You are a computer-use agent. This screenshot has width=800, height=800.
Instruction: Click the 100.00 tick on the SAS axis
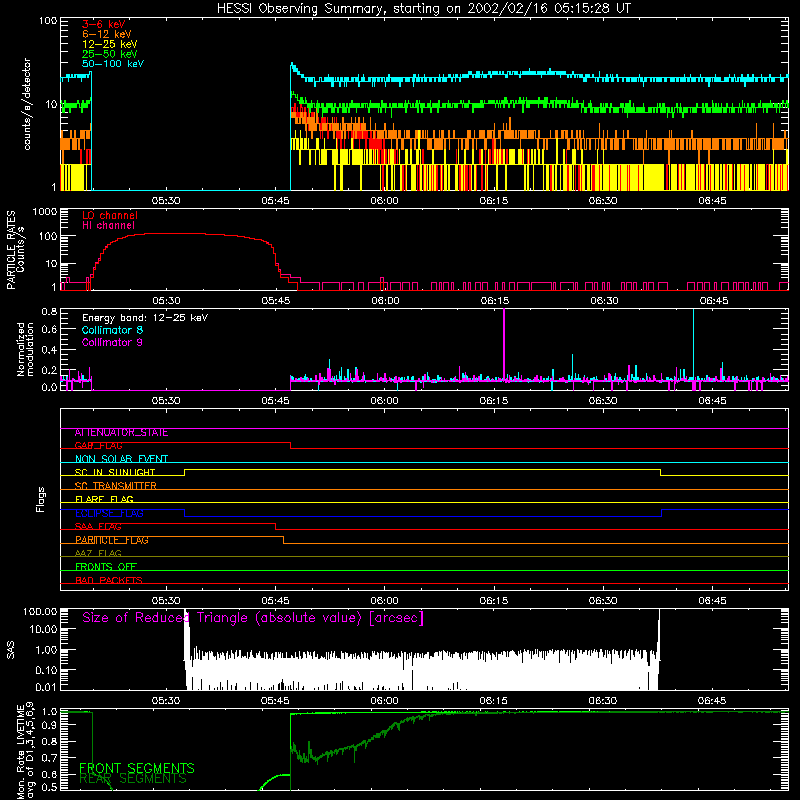click(x=40, y=611)
